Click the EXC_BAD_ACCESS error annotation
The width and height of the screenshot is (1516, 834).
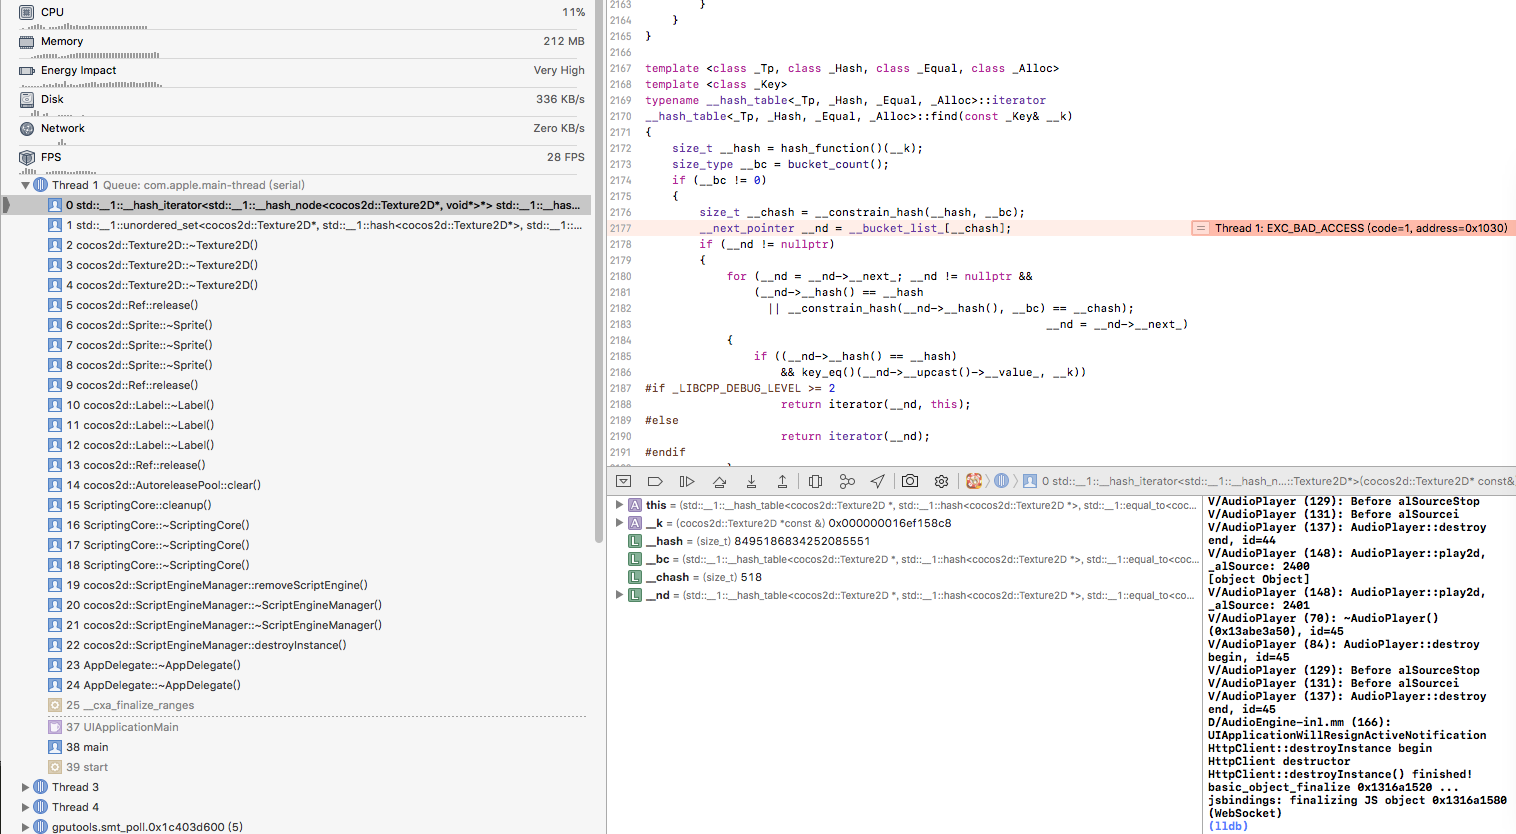tap(1361, 228)
